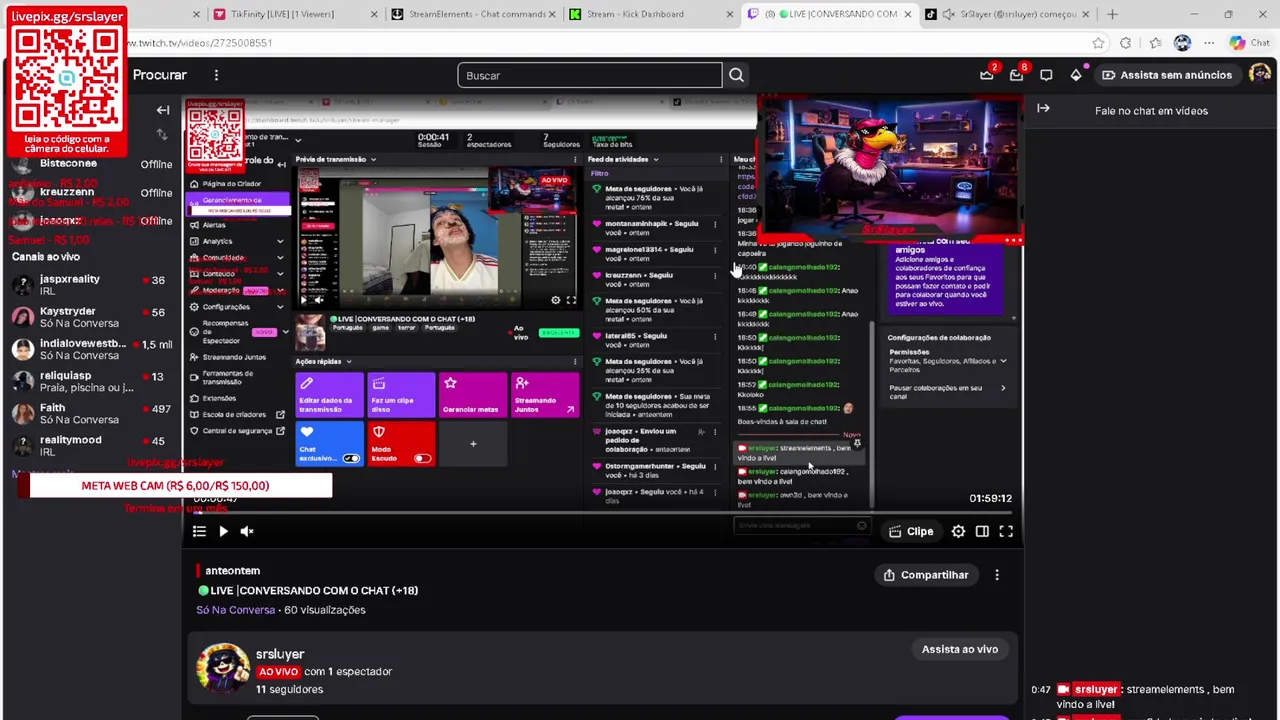Click the srsluyer channel avatar
Screen dimensions: 1280x720
(223, 667)
